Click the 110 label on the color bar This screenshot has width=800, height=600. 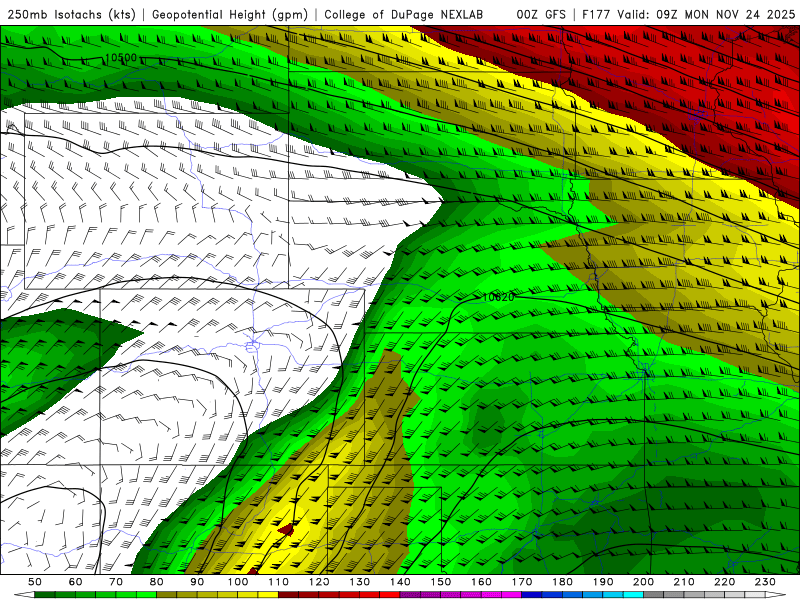(x=279, y=582)
